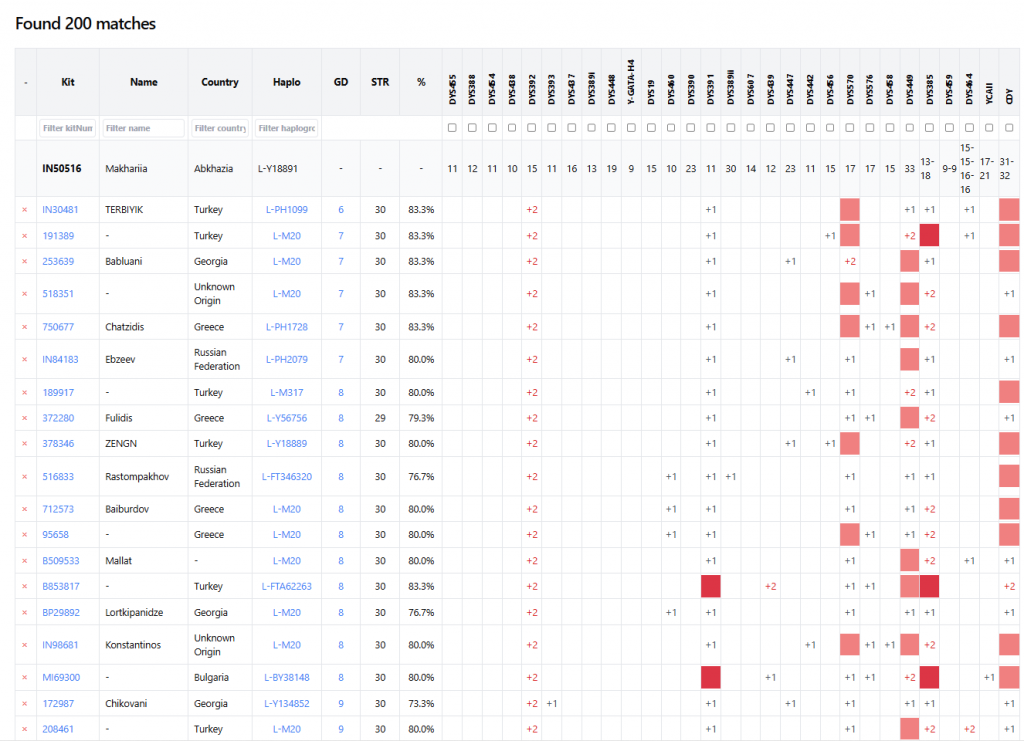1024x741 pixels.
Task: Tick the DYS455 column checkbox
Action: tap(452, 128)
